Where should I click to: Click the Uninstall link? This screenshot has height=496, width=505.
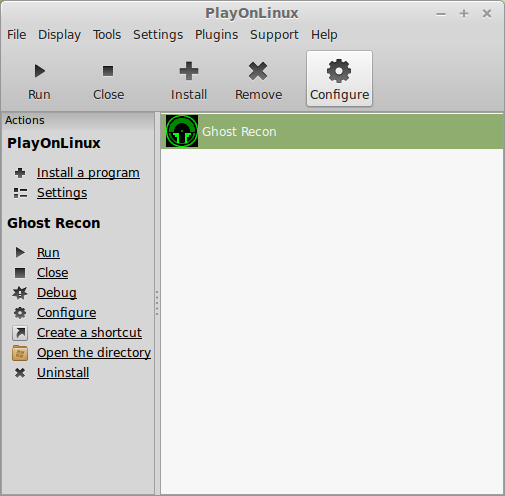click(63, 373)
